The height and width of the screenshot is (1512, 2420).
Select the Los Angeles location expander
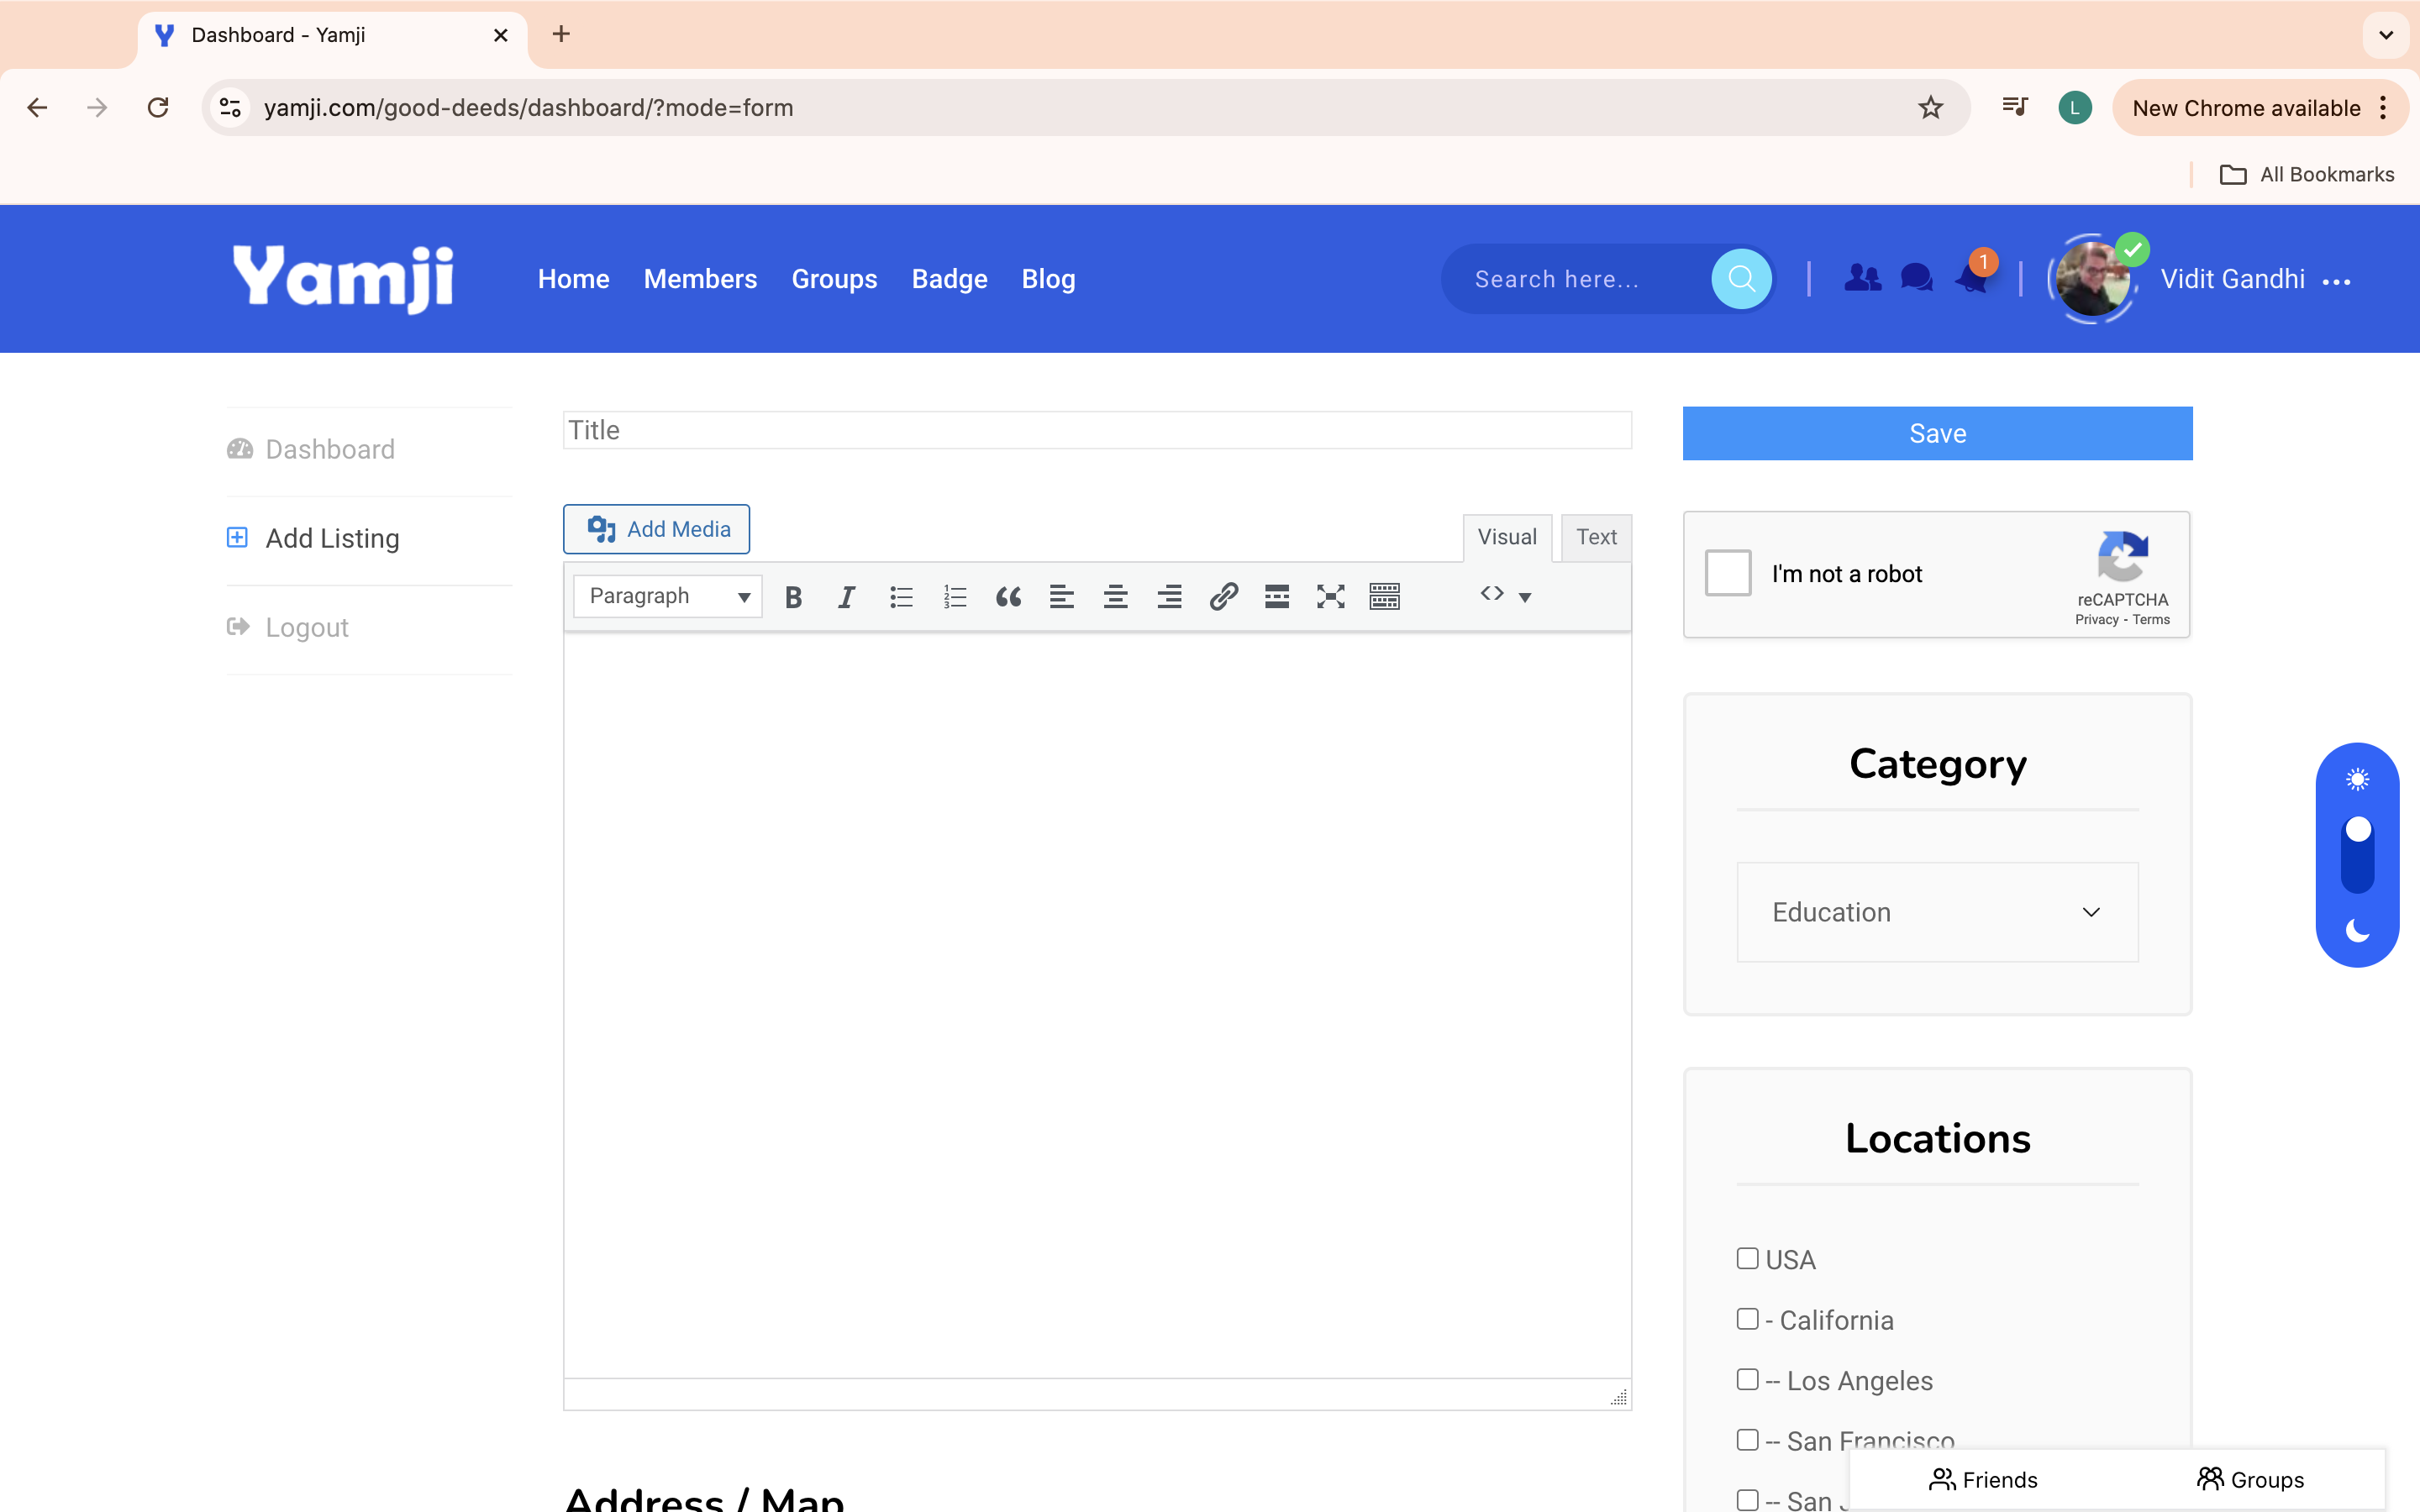coord(1746,1379)
